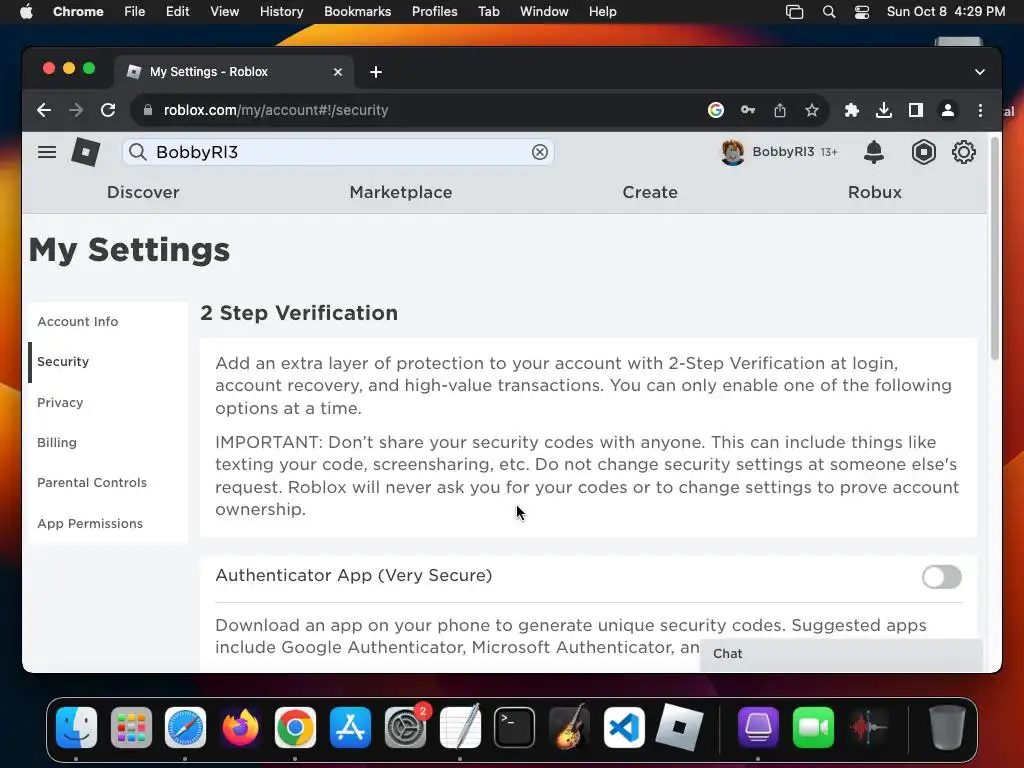Open Privacy settings section
The height and width of the screenshot is (768, 1024).
[60, 402]
